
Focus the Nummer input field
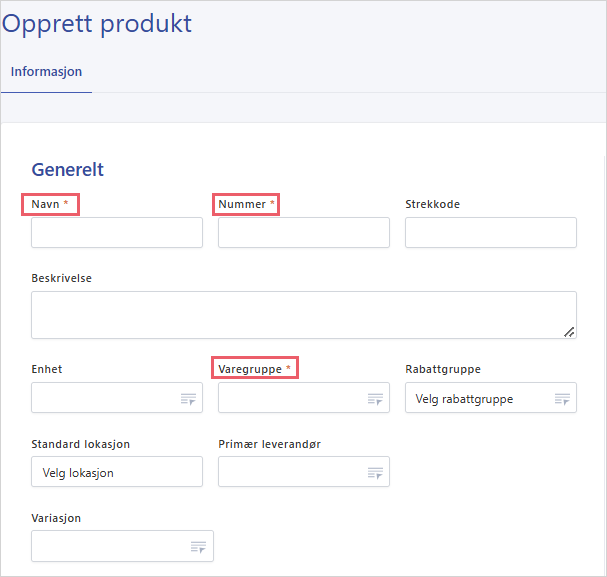tap(303, 233)
